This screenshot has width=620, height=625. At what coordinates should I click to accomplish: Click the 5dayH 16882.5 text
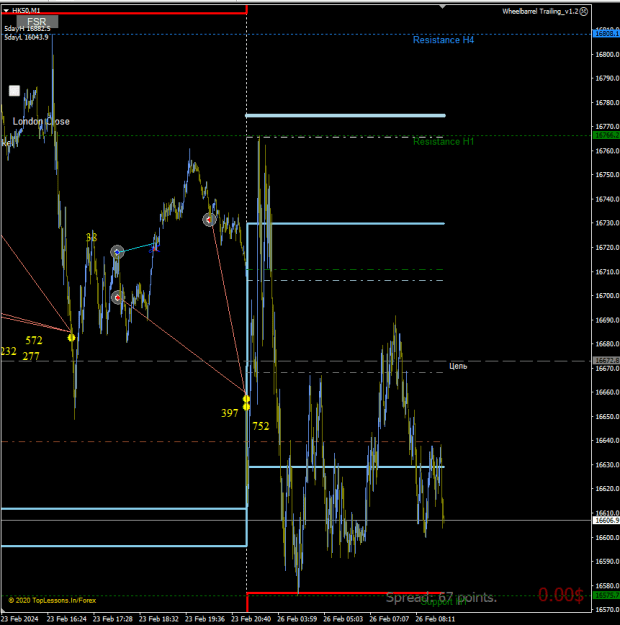coord(27,29)
